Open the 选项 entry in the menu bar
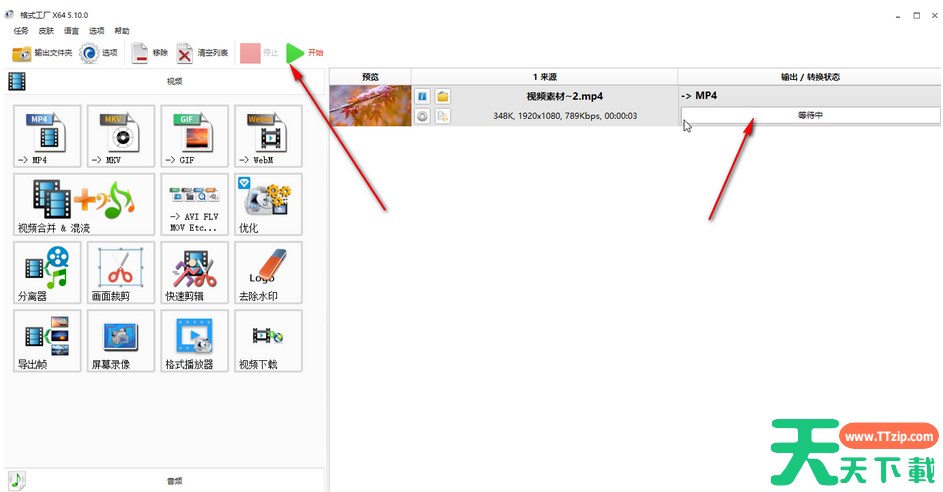This screenshot has height=492, width=943. pos(97,31)
